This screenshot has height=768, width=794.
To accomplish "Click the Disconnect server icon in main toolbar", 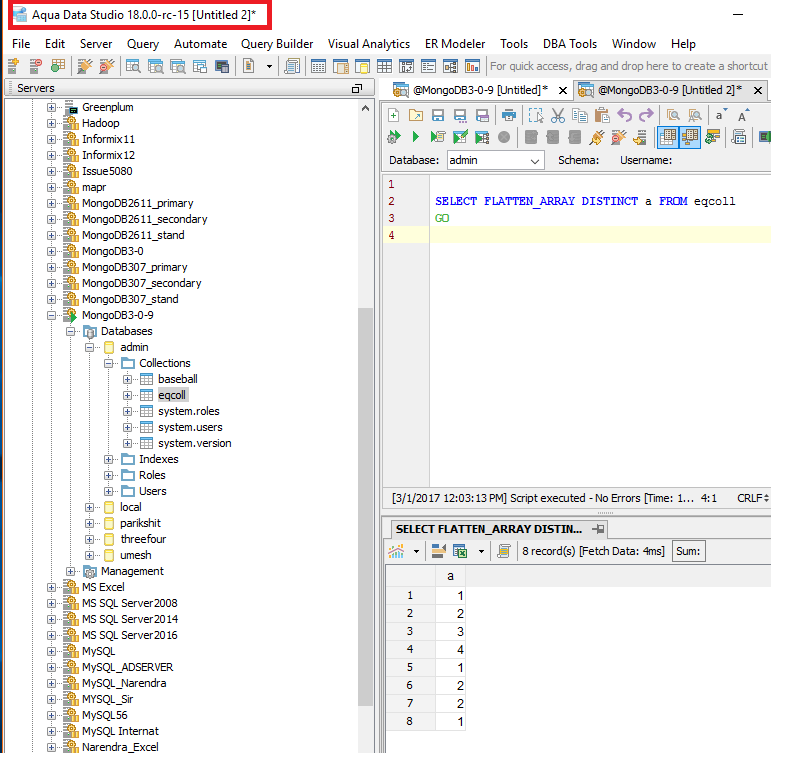I will click(107, 66).
